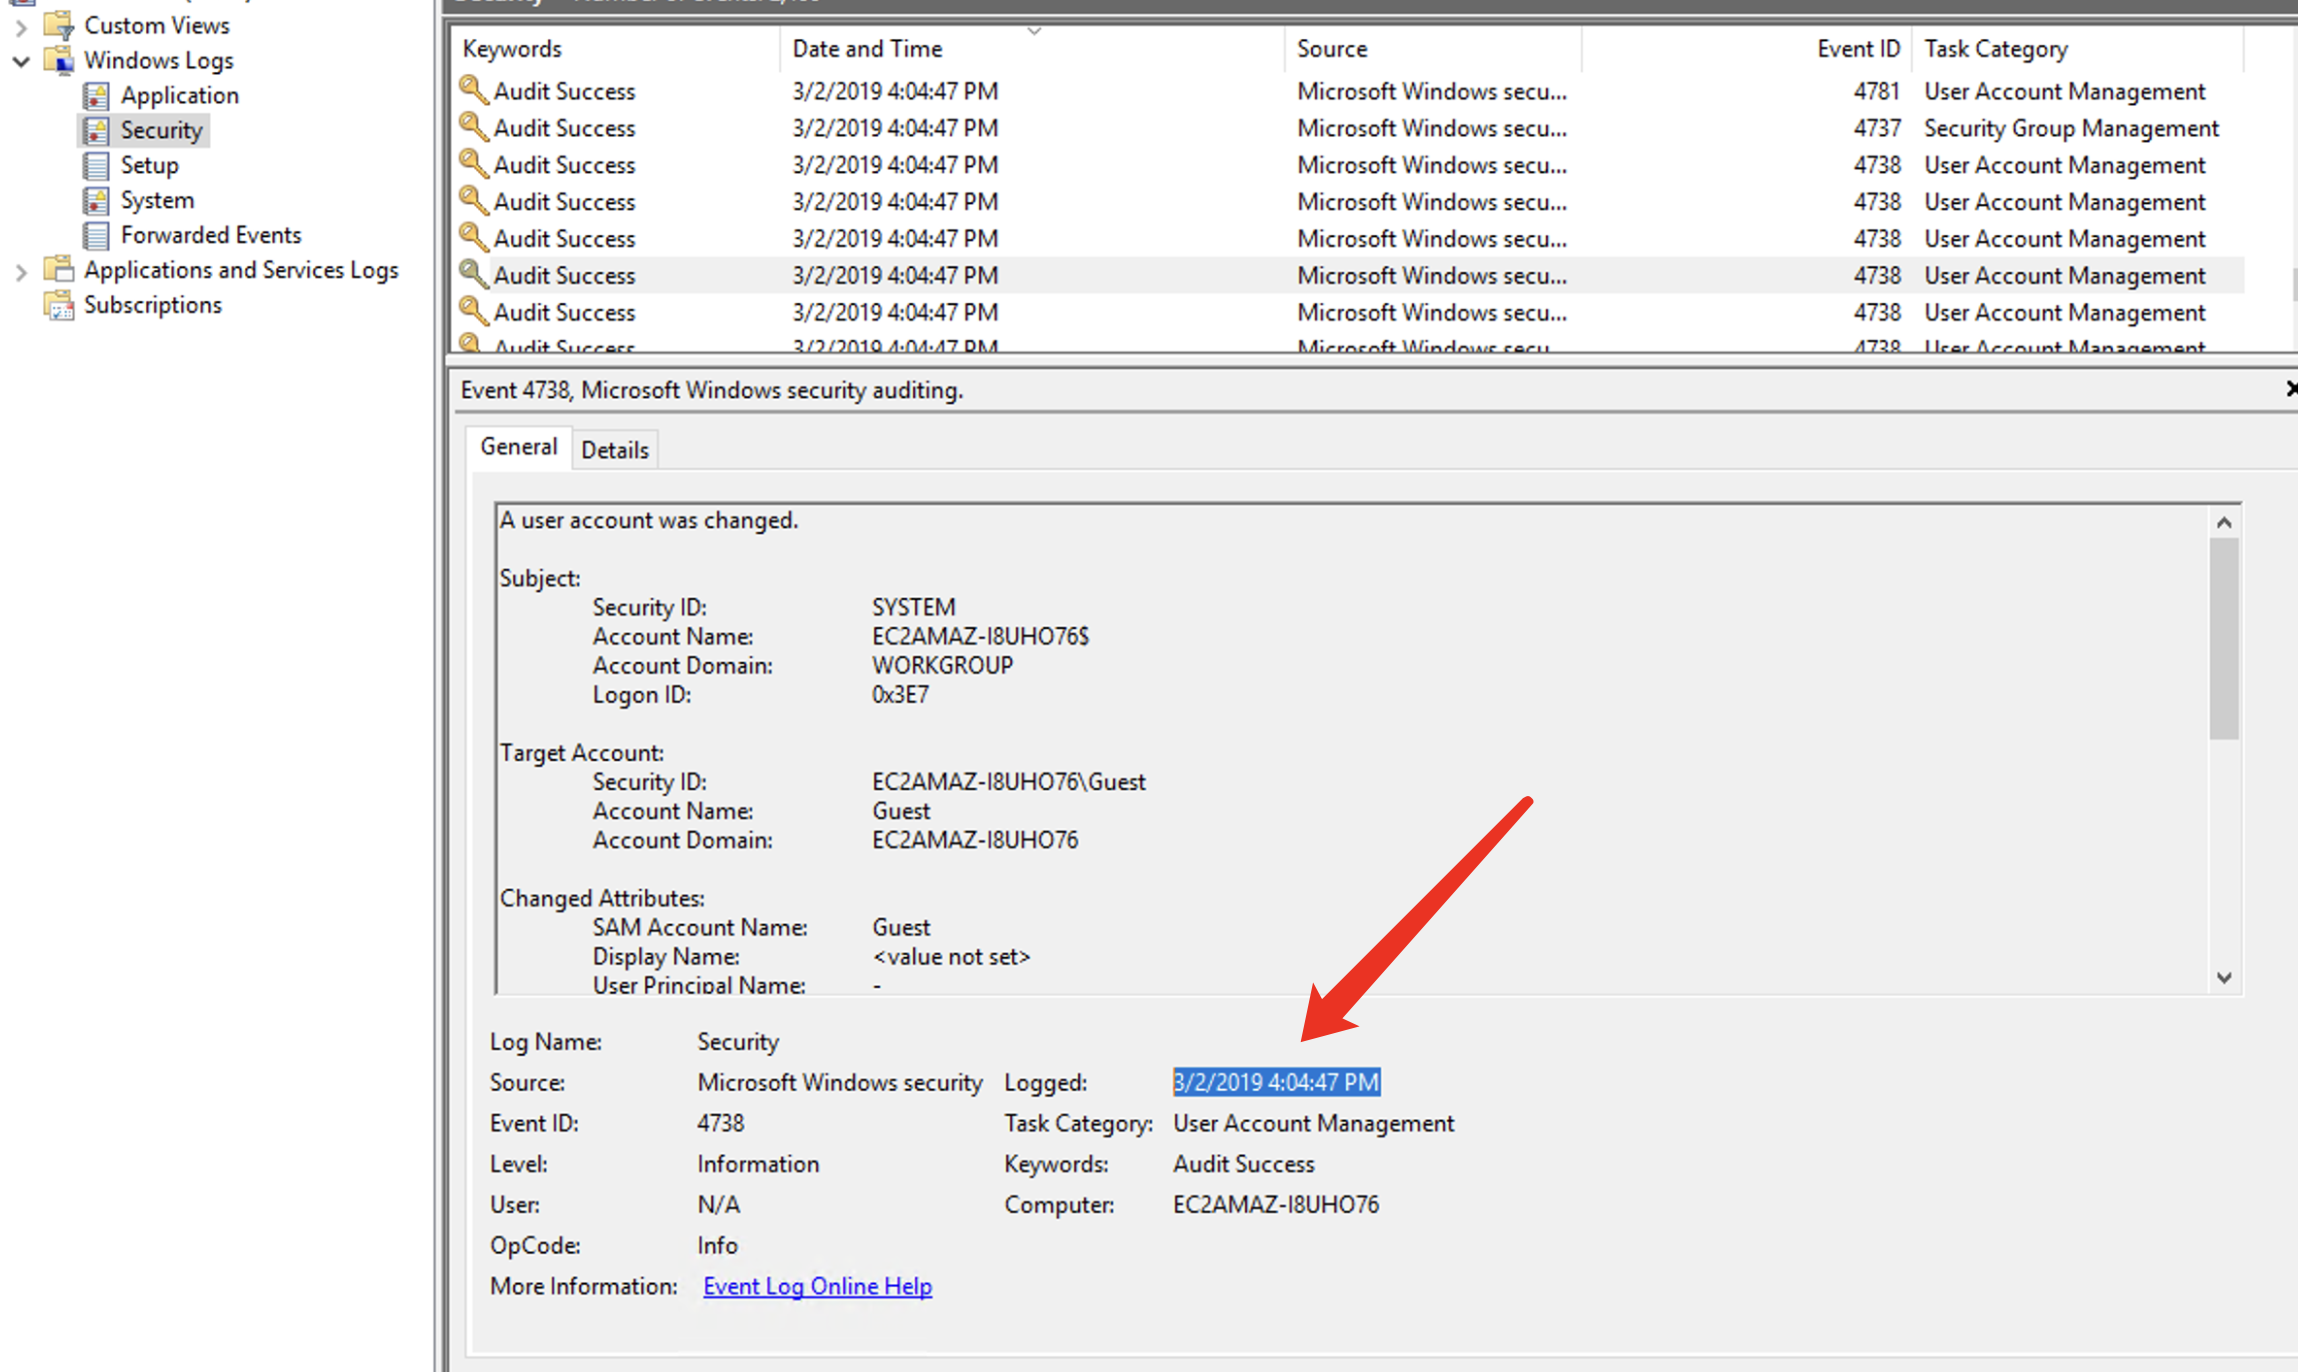This screenshot has width=2298, height=1372.
Task: Select the highlighted Logged timestamp value
Action: point(1276,1081)
